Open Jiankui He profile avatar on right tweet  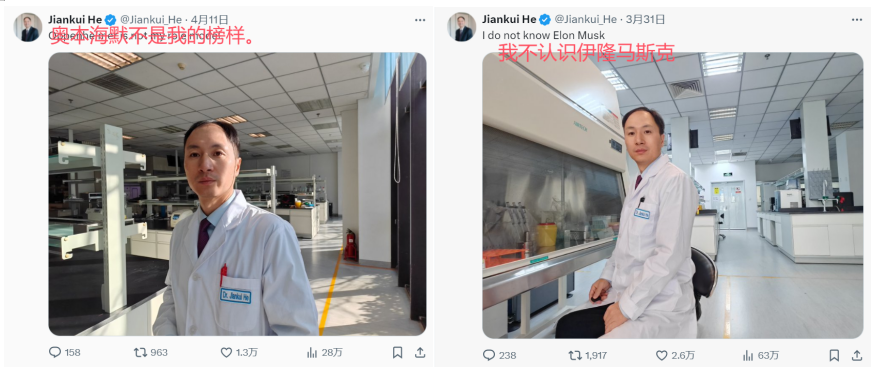point(462,27)
